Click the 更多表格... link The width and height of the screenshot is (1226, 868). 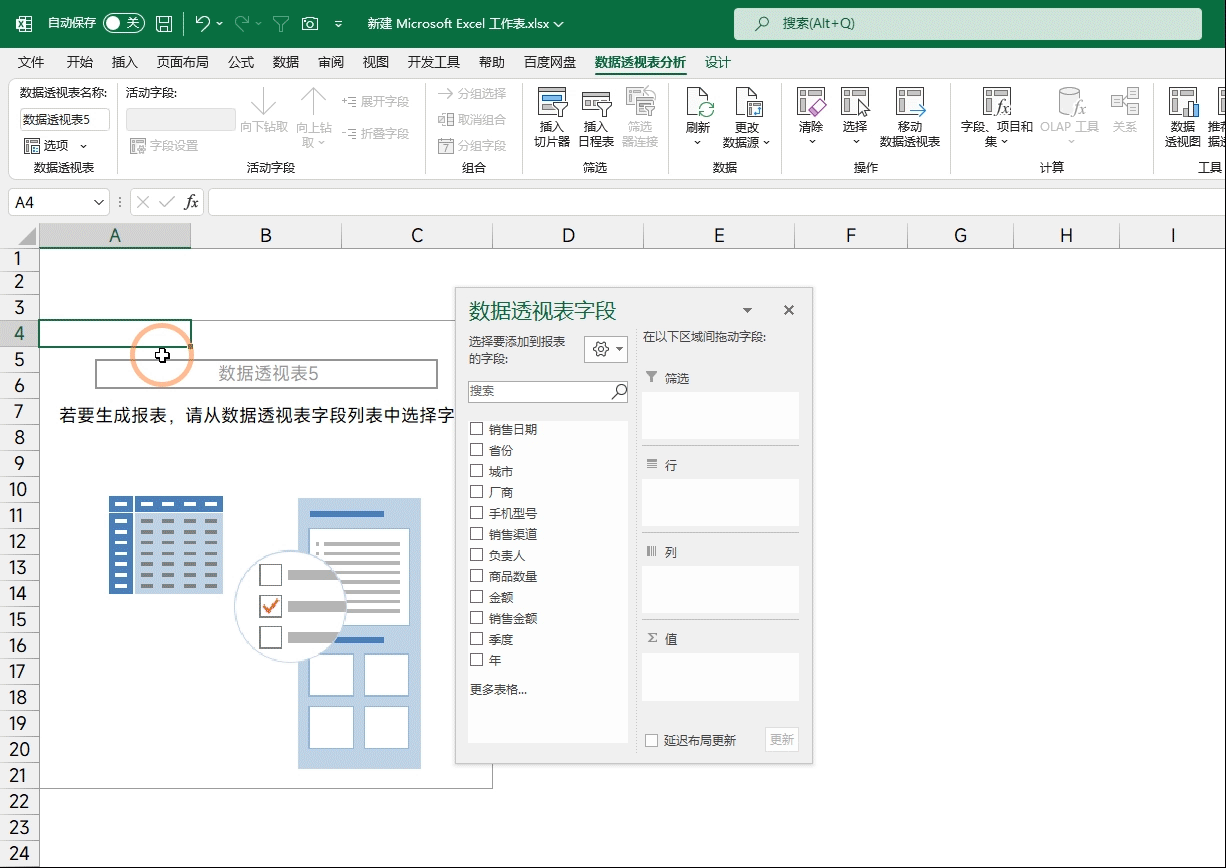pyautogui.click(x=498, y=689)
